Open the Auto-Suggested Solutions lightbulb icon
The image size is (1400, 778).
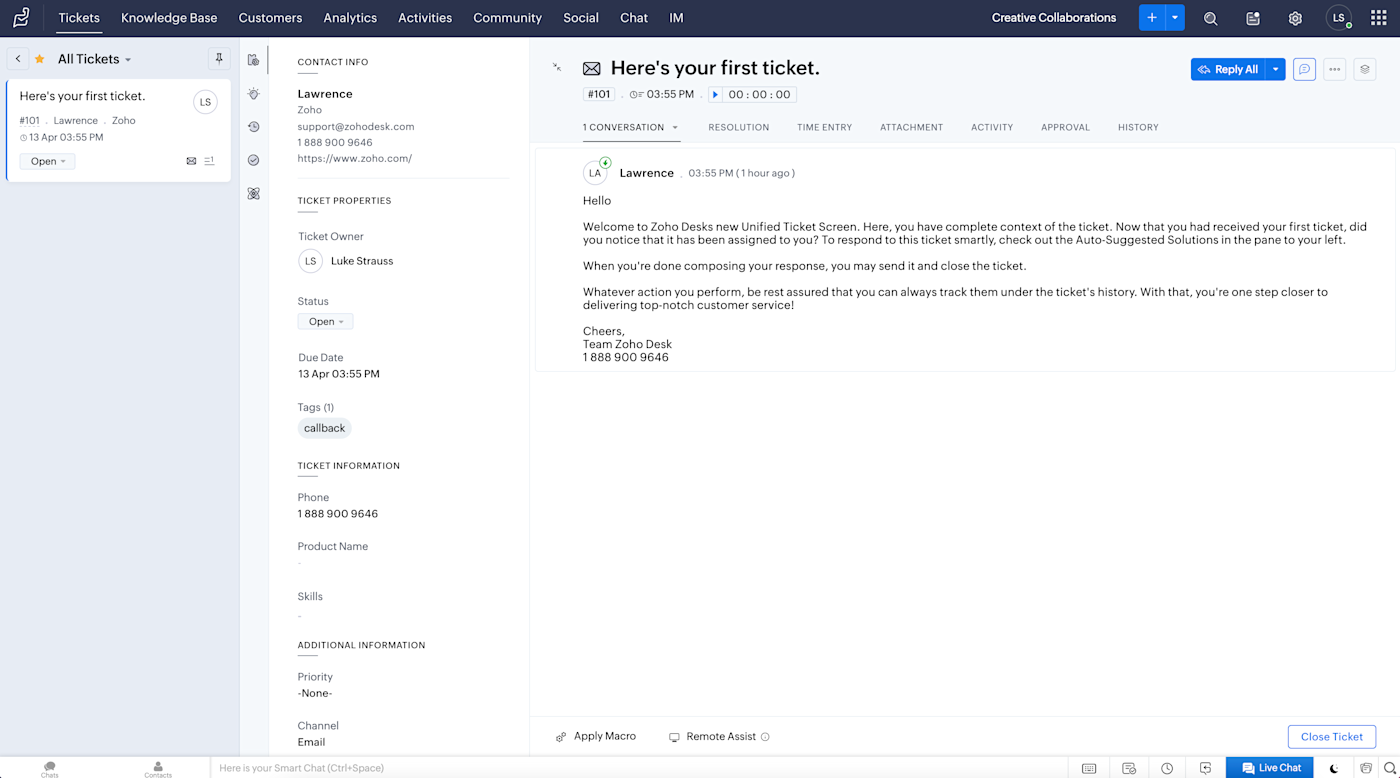253,94
